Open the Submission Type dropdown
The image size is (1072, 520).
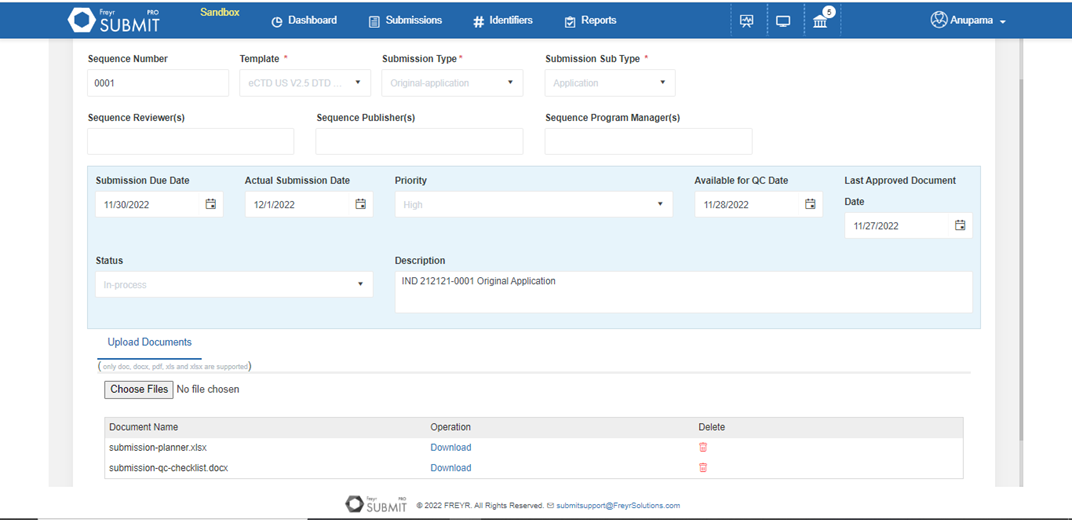(452, 83)
